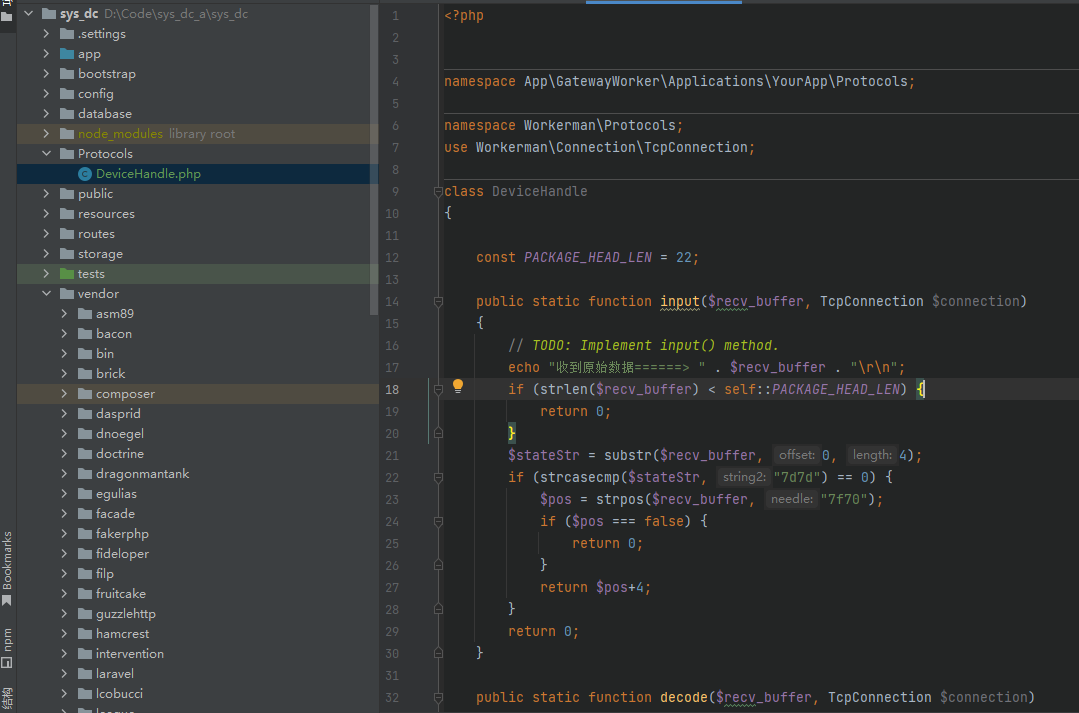The height and width of the screenshot is (713, 1079).
Task: Select the fruitcake folder name
Action: click(121, 593)
